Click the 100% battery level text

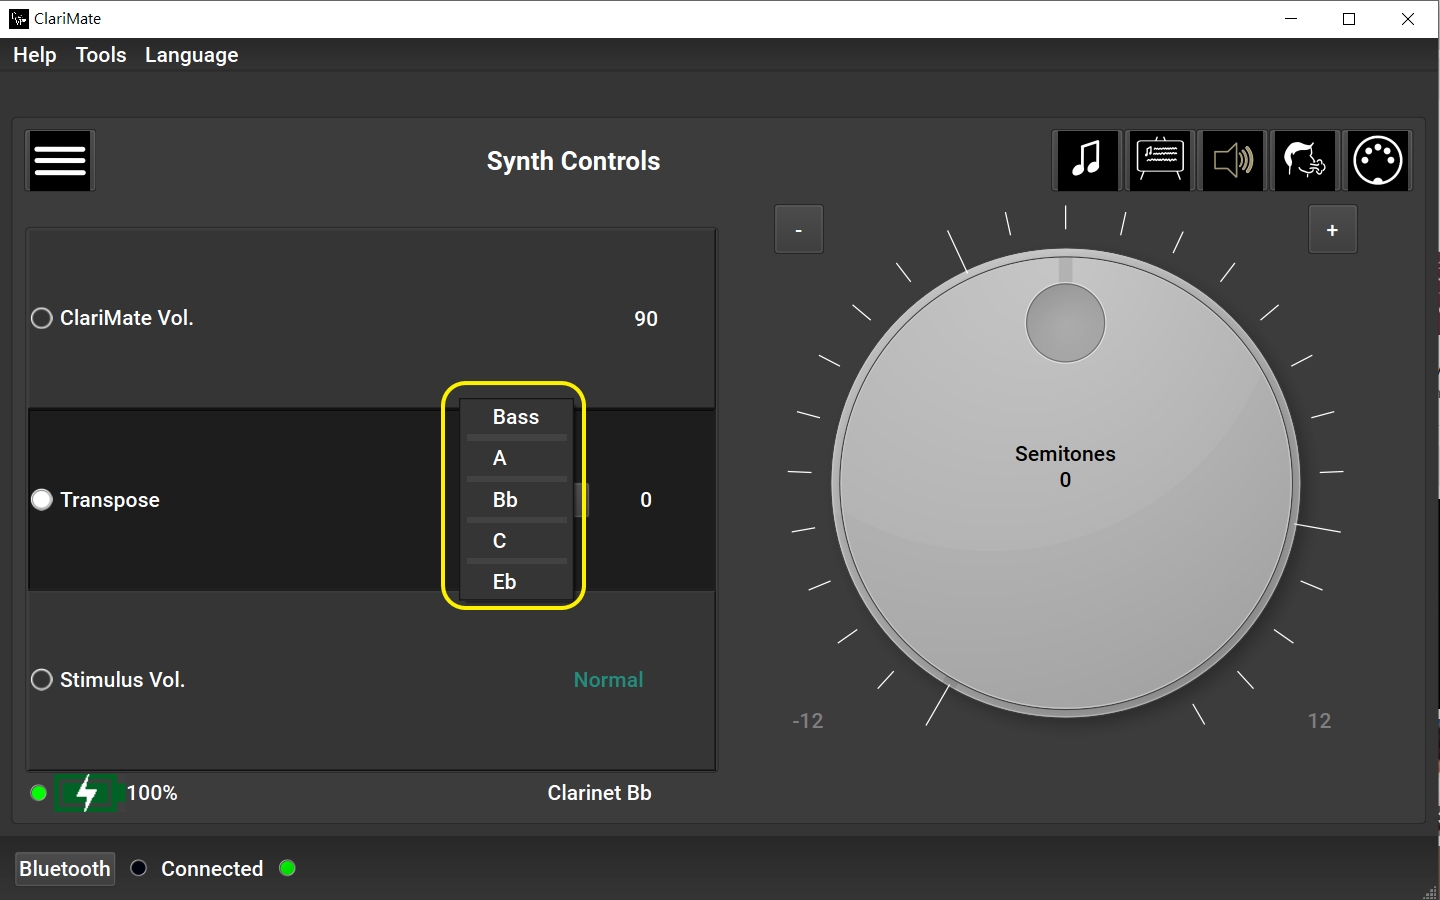tap(152, 793)
